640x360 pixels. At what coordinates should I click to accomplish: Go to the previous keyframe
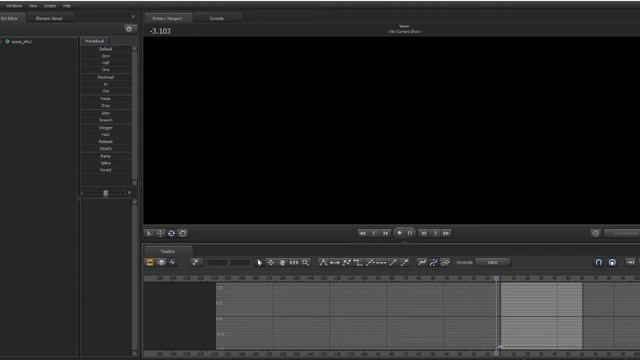pyautogui.click(x=385, y=233)
